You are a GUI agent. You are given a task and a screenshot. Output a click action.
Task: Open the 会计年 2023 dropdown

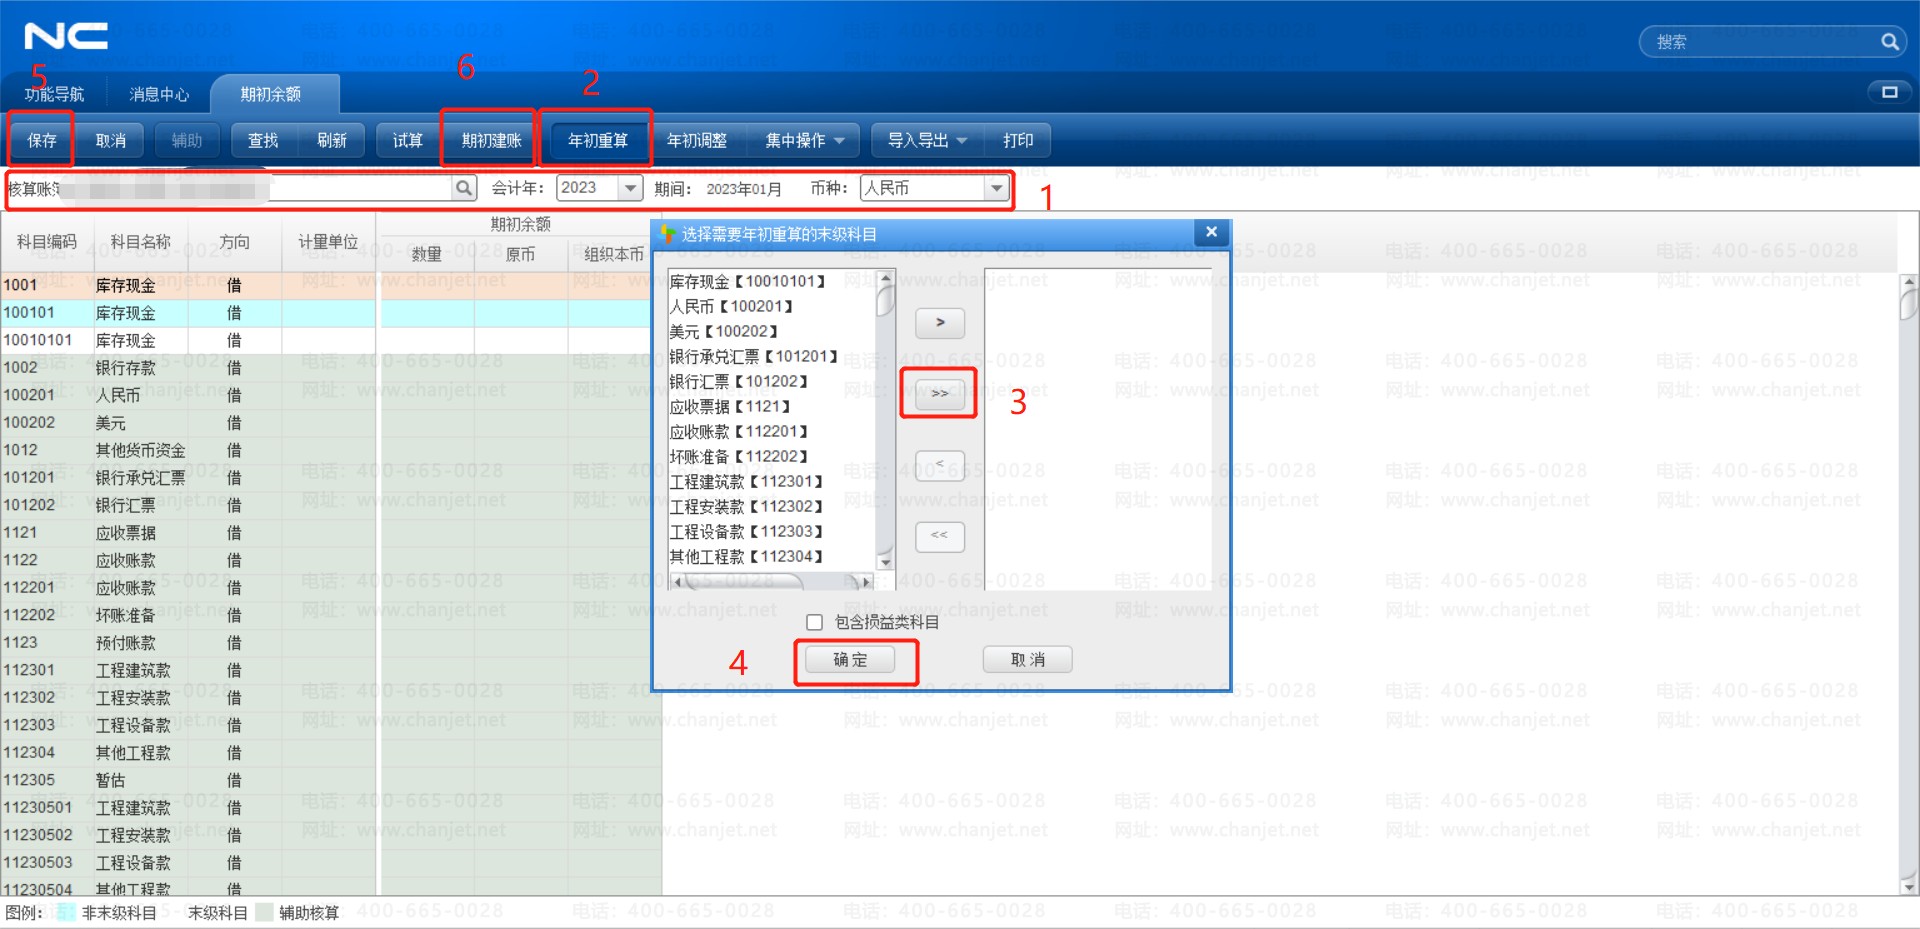coord(630,188)
